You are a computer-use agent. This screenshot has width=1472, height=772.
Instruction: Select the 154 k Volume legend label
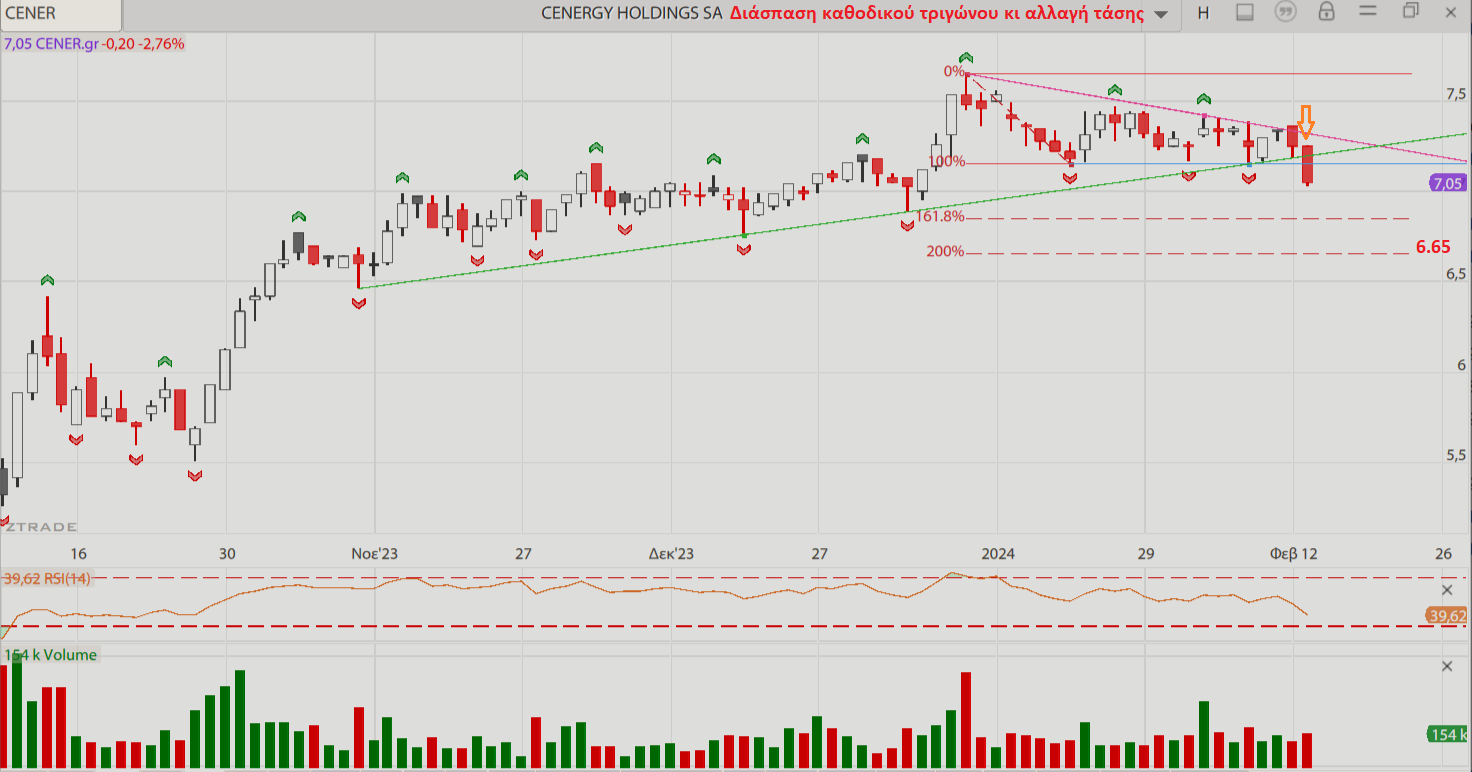pyautogui.click(x=51, y=655)
